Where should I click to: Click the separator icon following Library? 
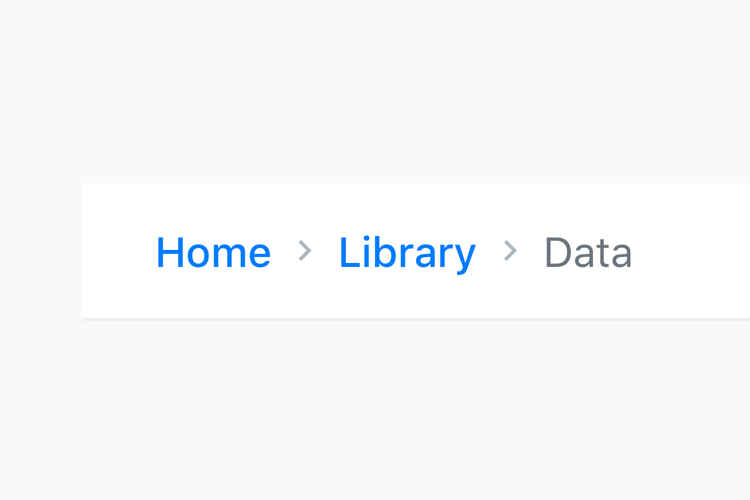click(510, 251)
